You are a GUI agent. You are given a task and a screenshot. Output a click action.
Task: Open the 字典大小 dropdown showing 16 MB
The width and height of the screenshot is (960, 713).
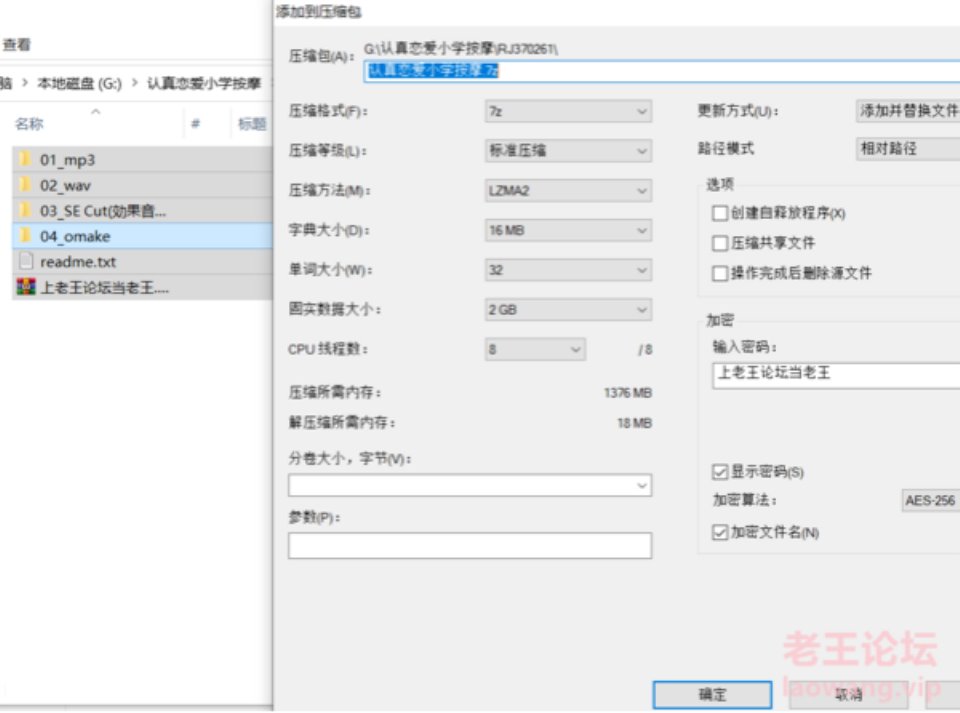tap(568, 230)
